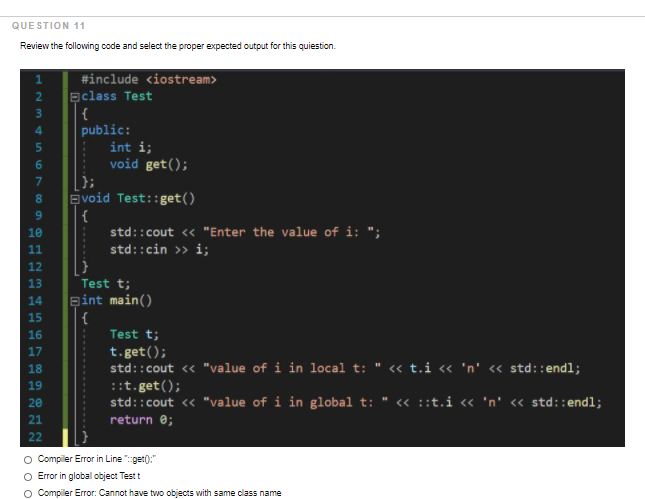This screenshot has height=499, width=645.
Task: Click the string "value of i in global t: "
Action: [x=296, y=402]
